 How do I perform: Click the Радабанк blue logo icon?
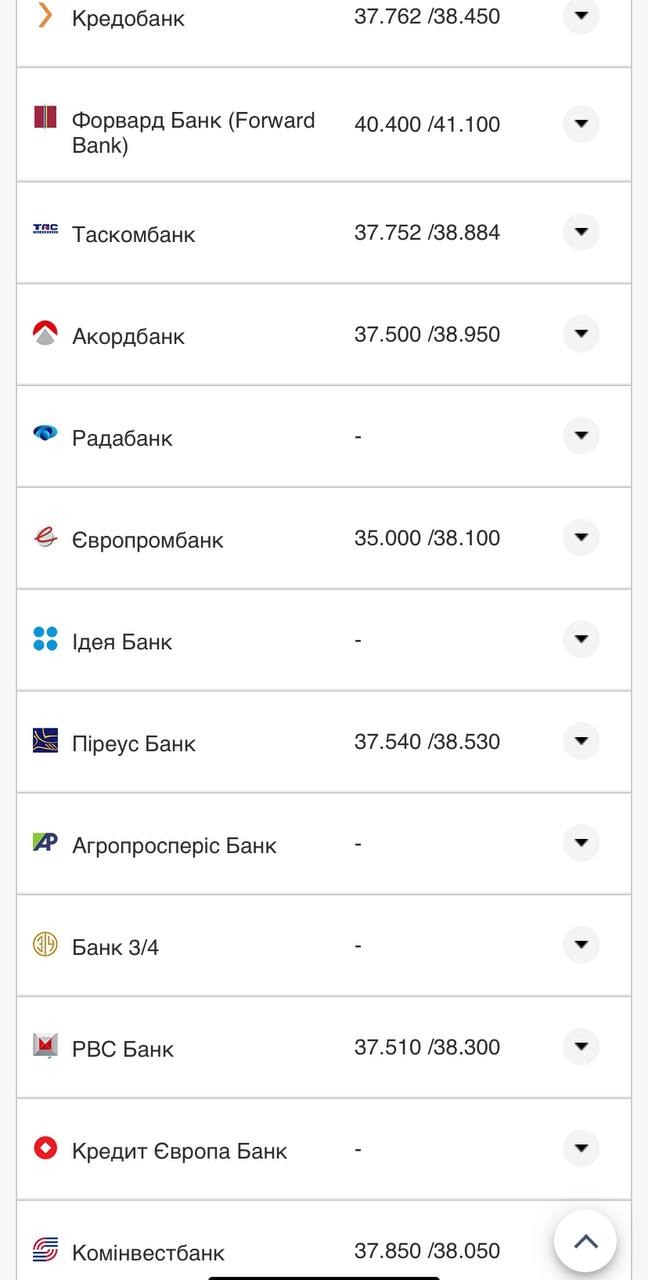tap(45, 433)
